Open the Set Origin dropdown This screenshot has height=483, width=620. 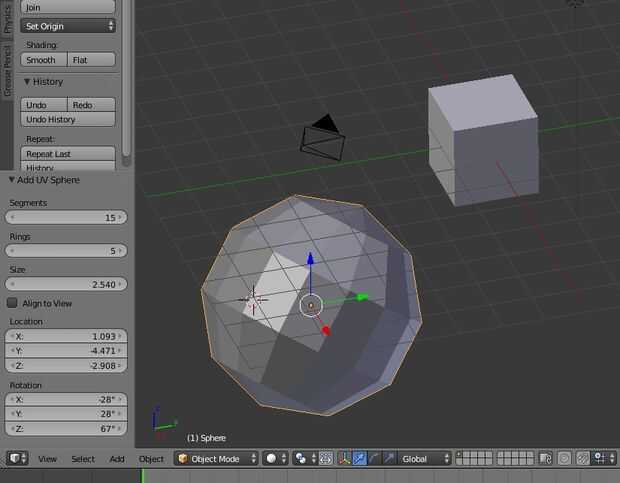pyautogui.click(x=68, y=26)
